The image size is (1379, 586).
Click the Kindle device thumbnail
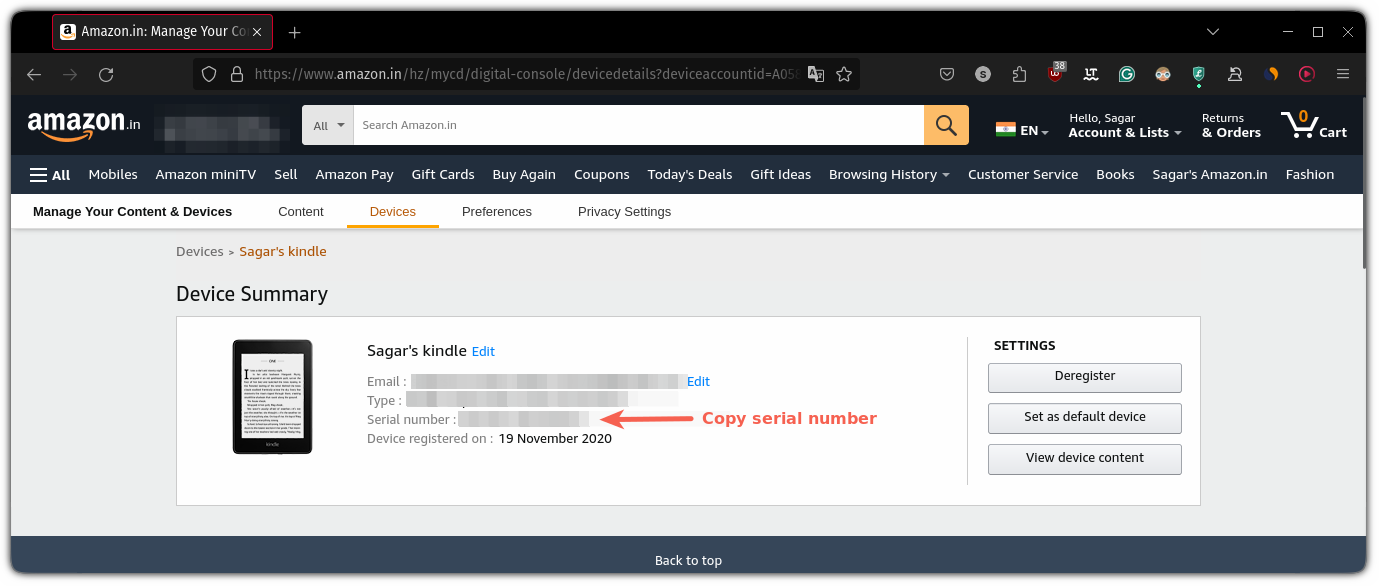[272, 396]
